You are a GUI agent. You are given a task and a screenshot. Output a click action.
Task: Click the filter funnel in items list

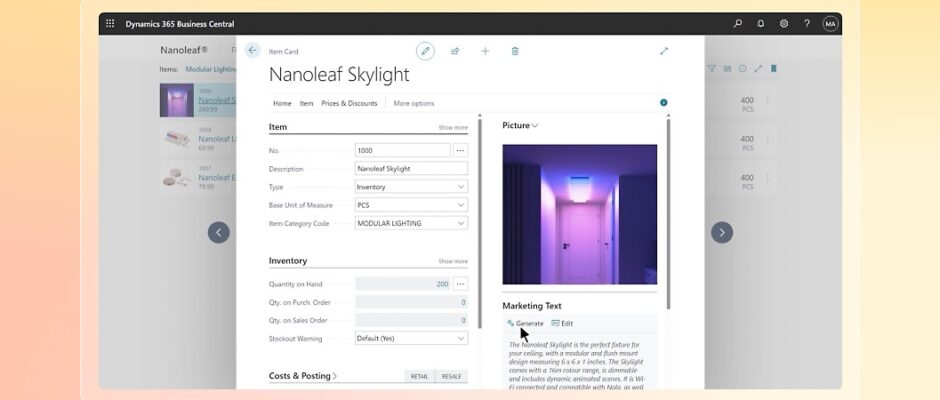(712, 69)
